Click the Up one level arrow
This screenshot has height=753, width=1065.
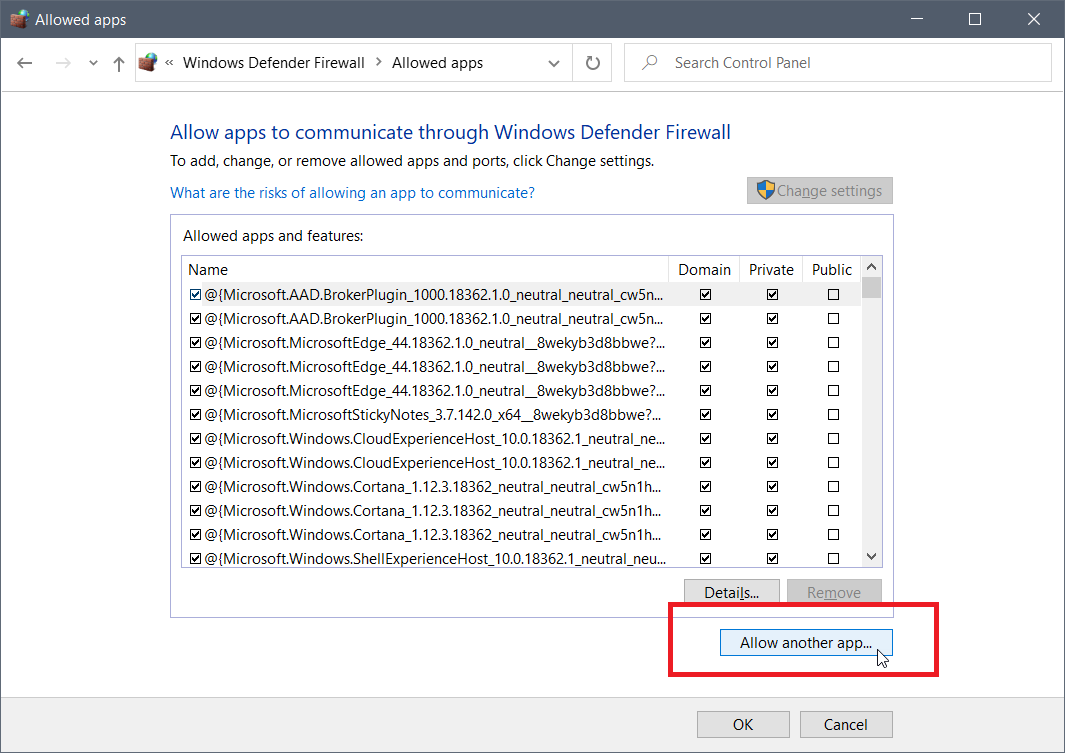click(x=119, y=63)
